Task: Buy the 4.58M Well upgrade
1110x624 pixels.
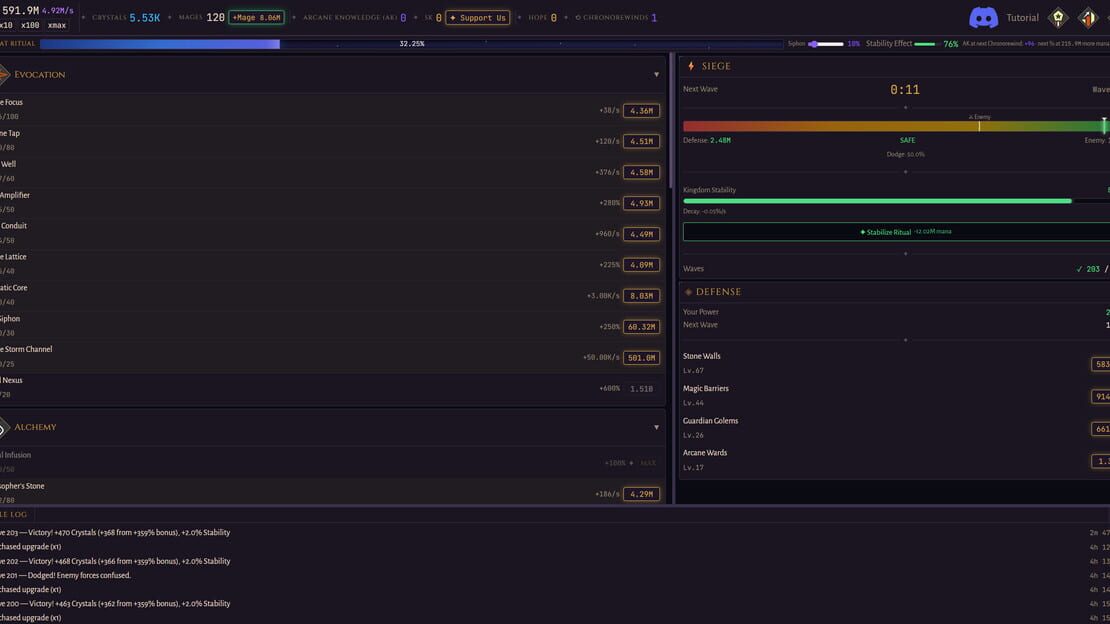Action: [x=641, y=172]
